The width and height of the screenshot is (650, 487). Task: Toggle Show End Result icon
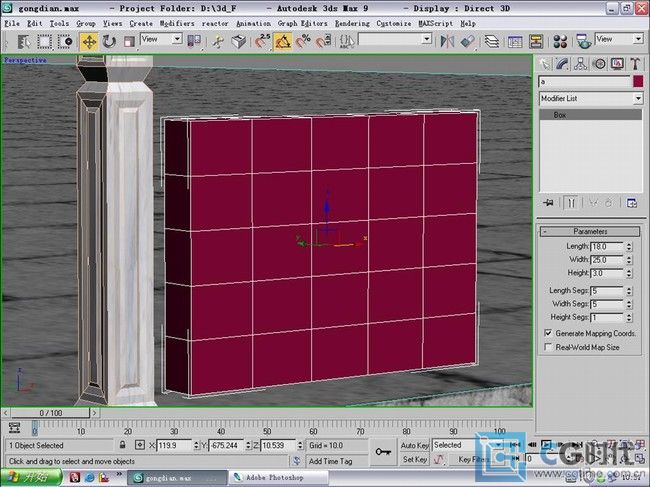(x=571, y=203)
